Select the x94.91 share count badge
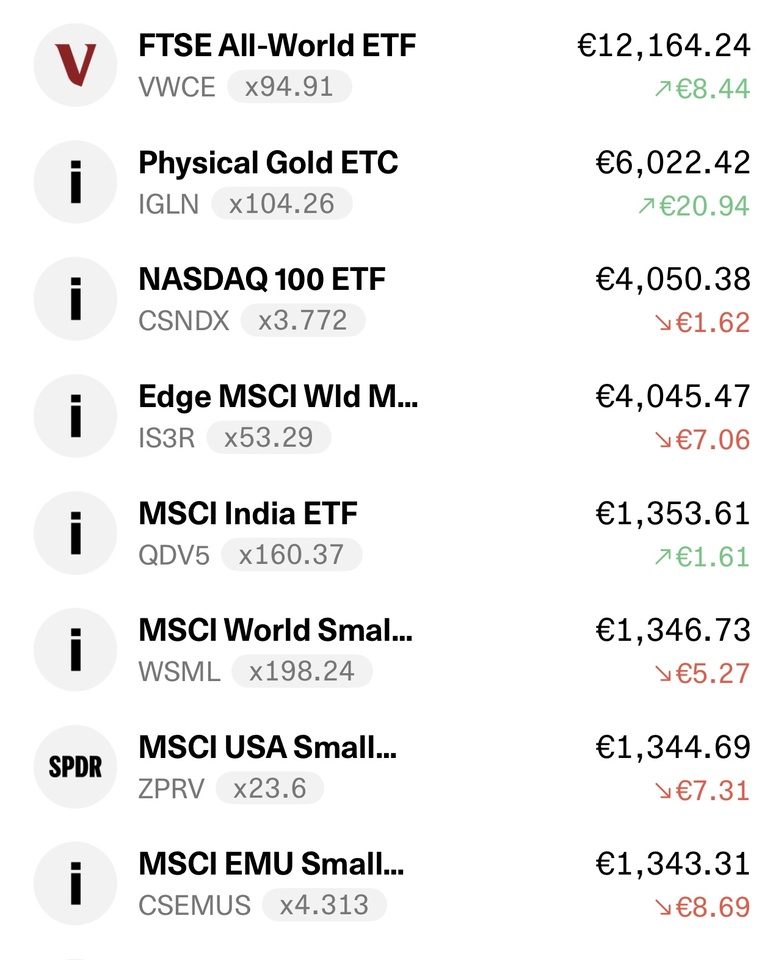Screen dimensions: 784x960 tap(289, 87)
